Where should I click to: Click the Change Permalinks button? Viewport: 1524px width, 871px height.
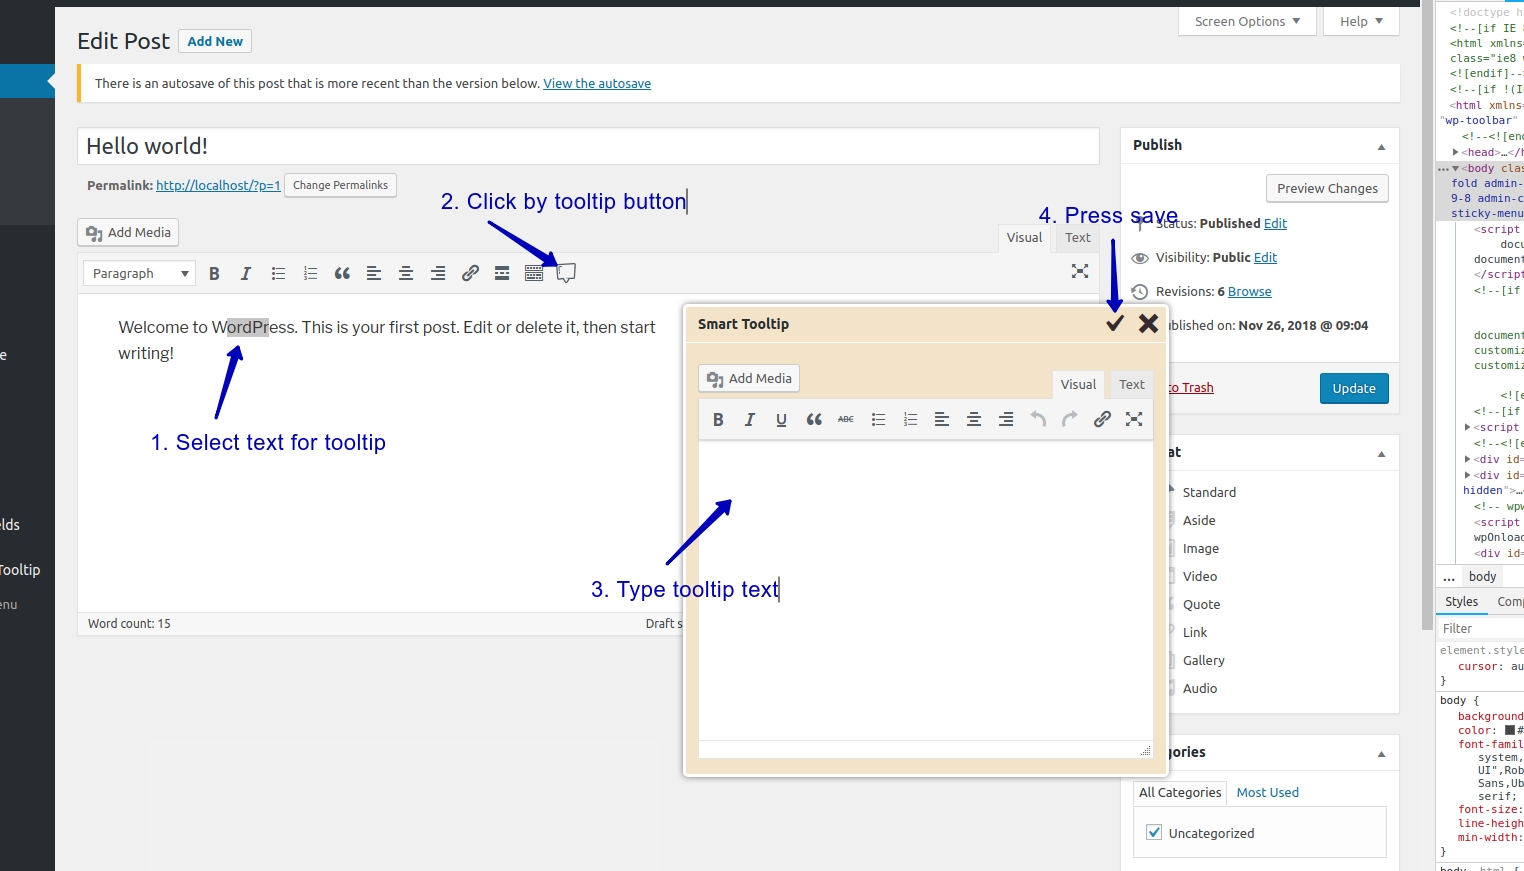tap(340, 185)
